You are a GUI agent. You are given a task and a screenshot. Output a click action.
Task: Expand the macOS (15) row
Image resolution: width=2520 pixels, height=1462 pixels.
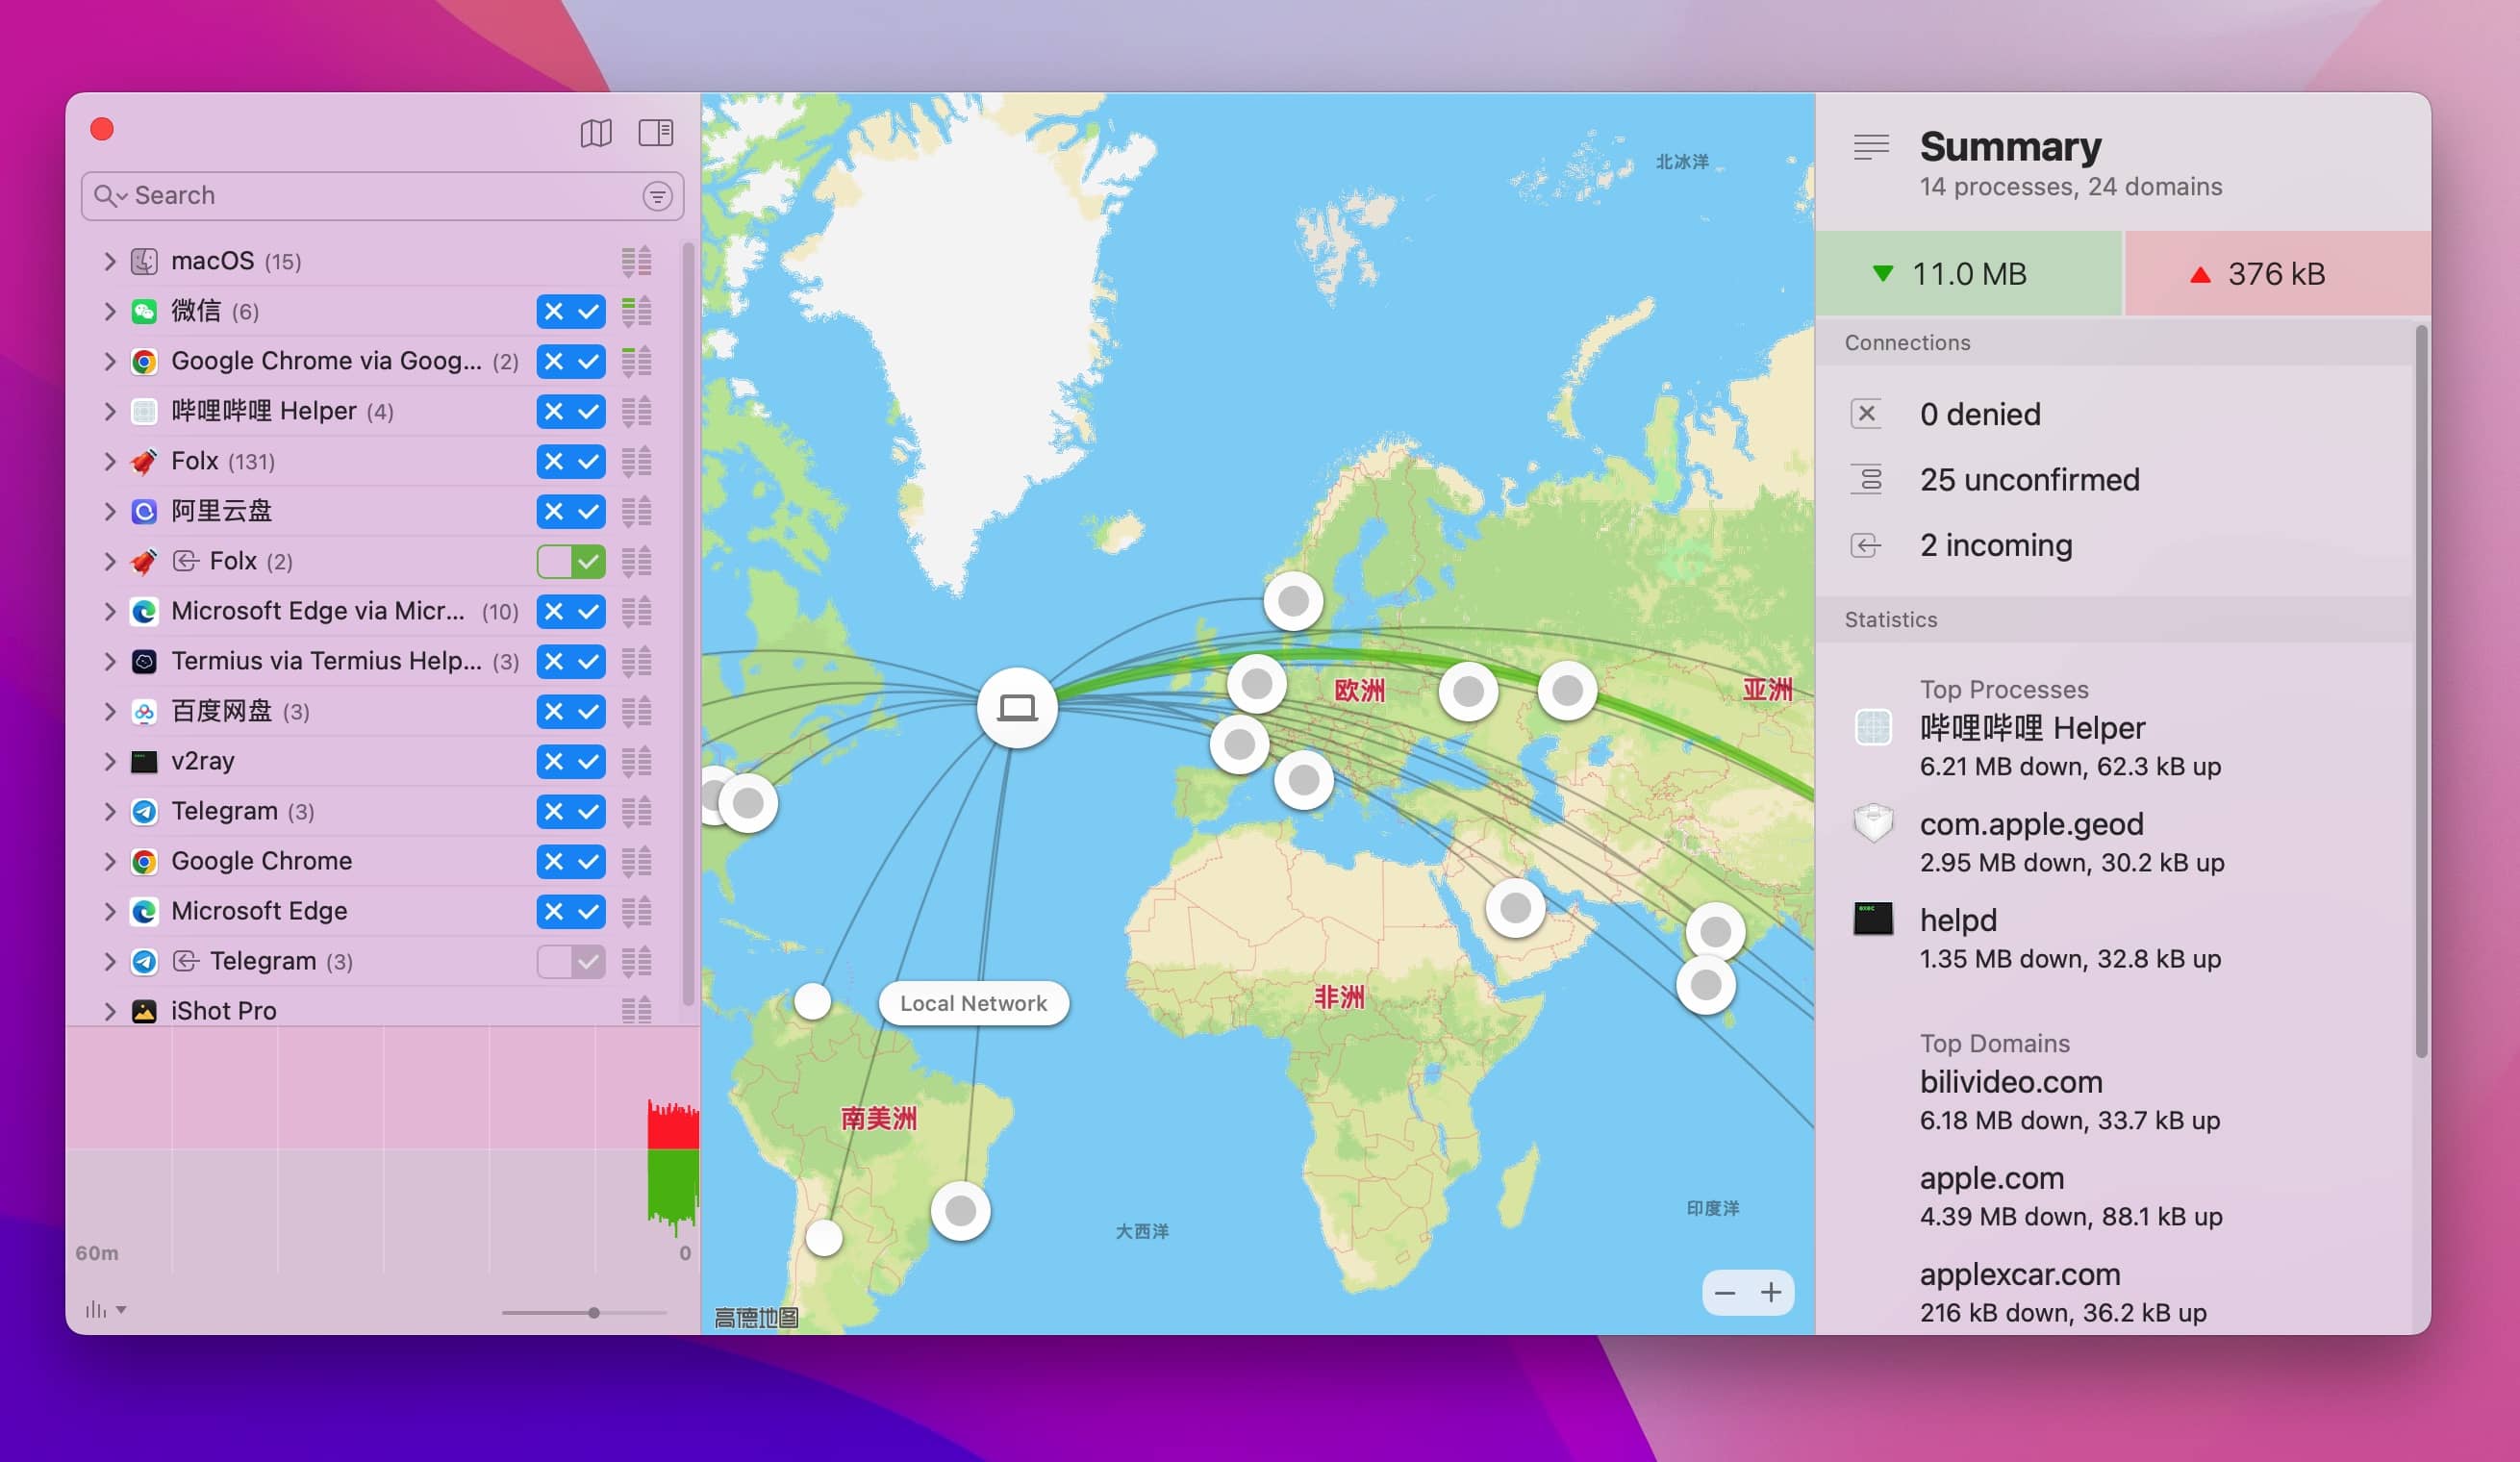pos(110,262)
